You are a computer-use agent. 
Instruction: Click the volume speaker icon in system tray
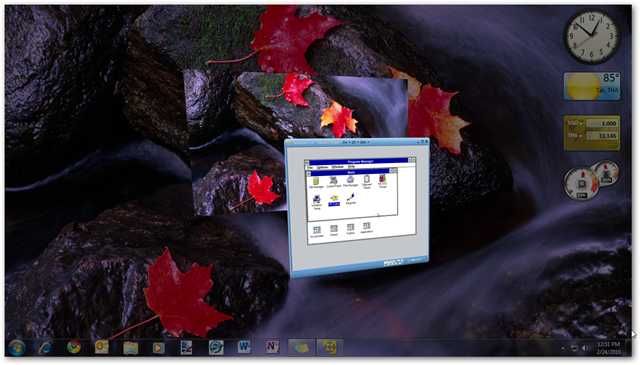point(585,348)
